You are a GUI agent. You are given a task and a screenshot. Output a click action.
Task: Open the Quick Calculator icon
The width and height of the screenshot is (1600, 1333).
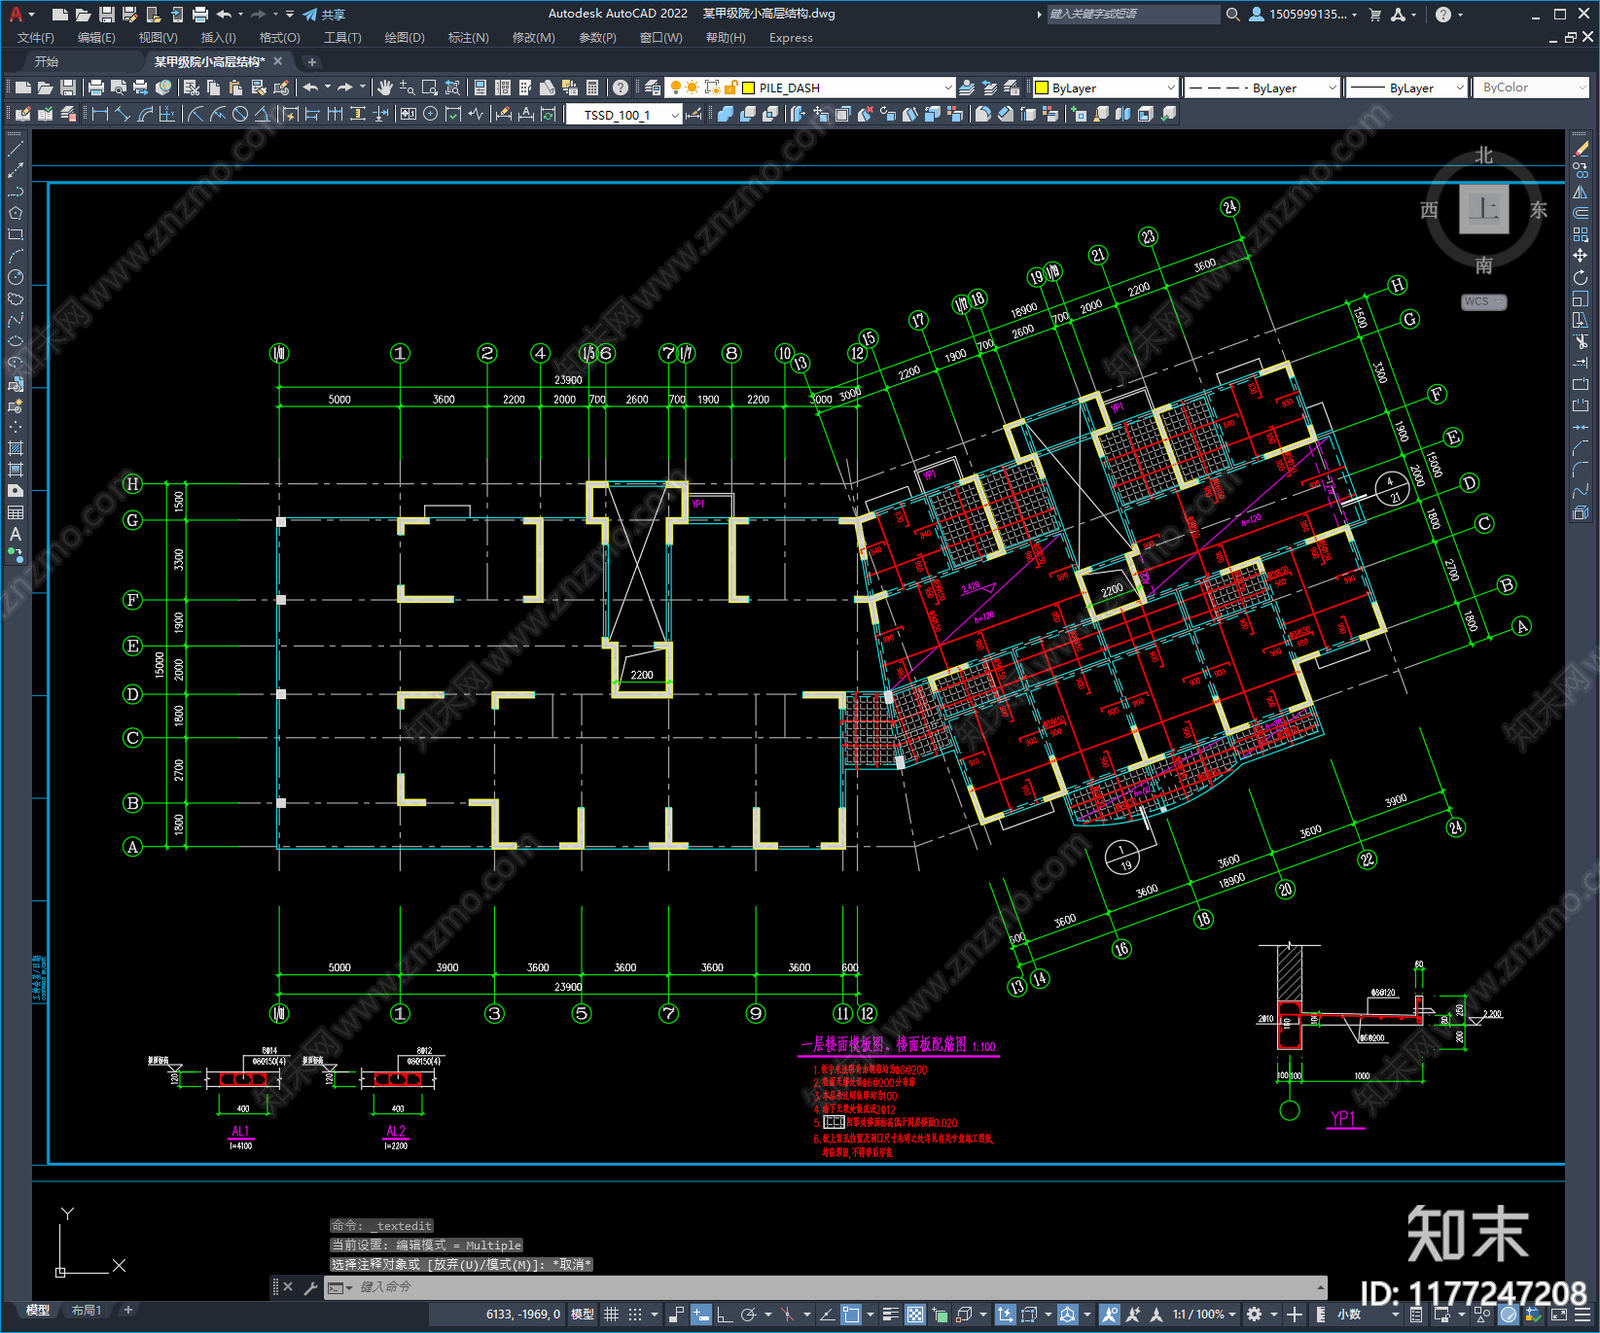pos(592,88)
